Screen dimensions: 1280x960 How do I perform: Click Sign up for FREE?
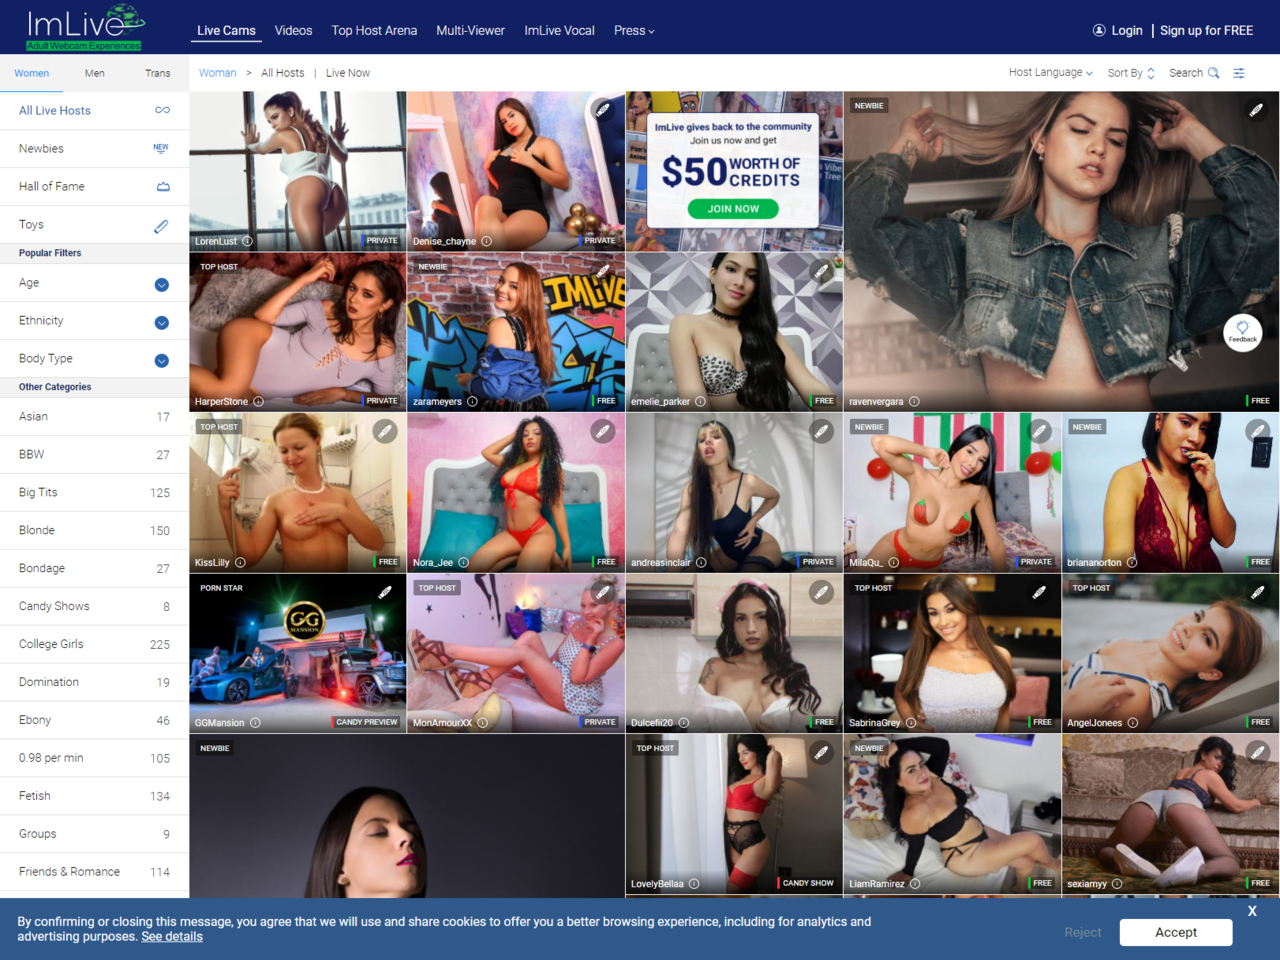click(1206, 31)
